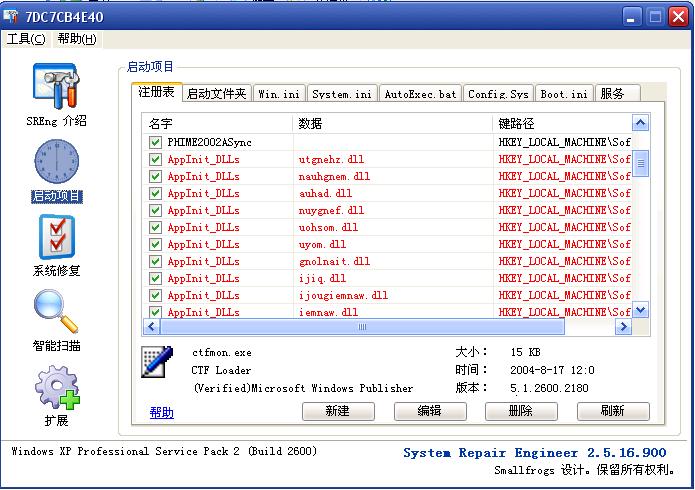Uncheck the gnolnait.dll AppInit_DLLs entry
This screenshot has width=695, height=490.
[155, 261]
